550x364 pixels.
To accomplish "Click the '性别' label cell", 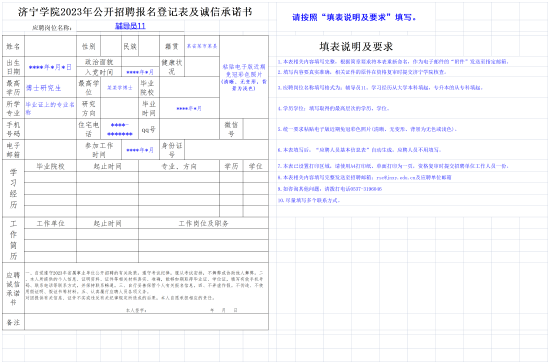I will click(x=88, y=46).
